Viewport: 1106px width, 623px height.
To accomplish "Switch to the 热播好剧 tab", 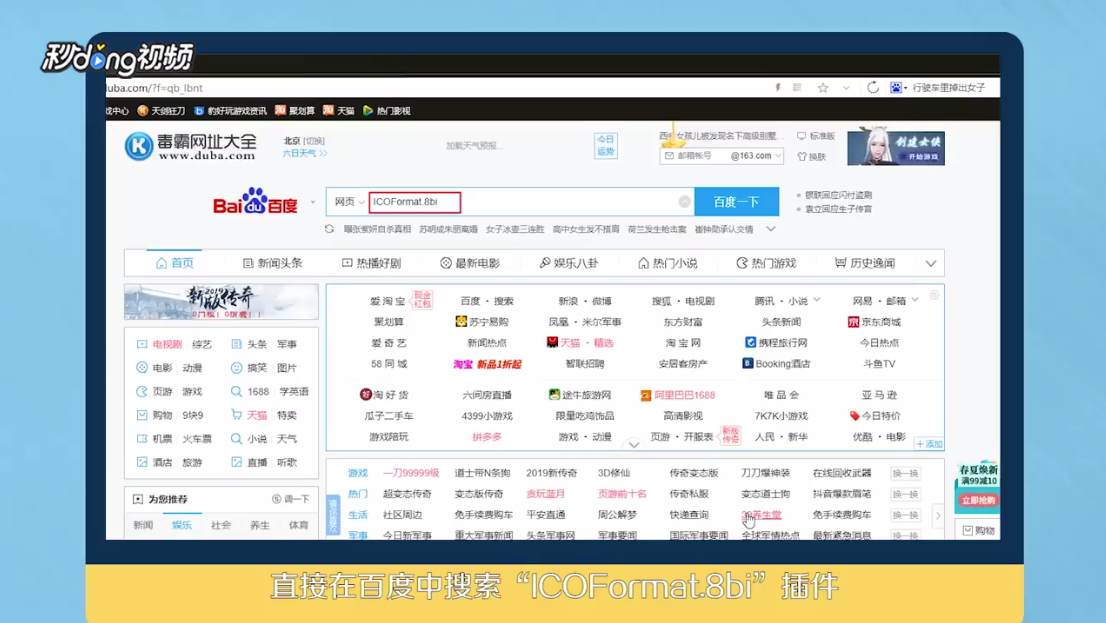I will point(372,263).
